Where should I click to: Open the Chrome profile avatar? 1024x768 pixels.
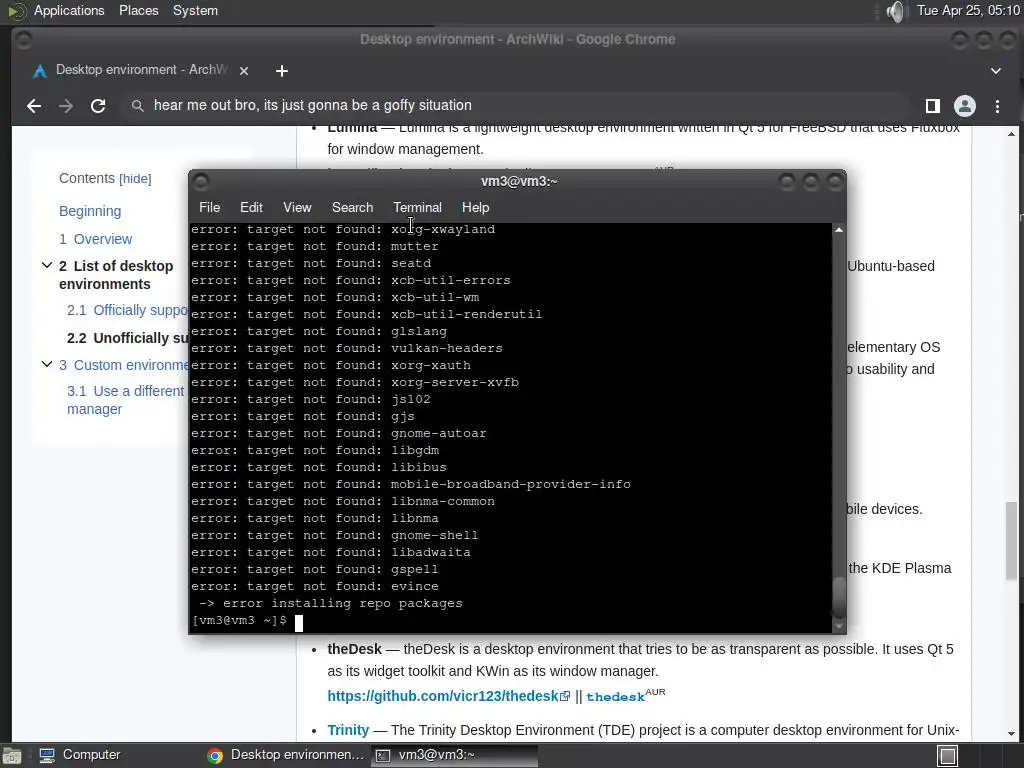(965, 106)
